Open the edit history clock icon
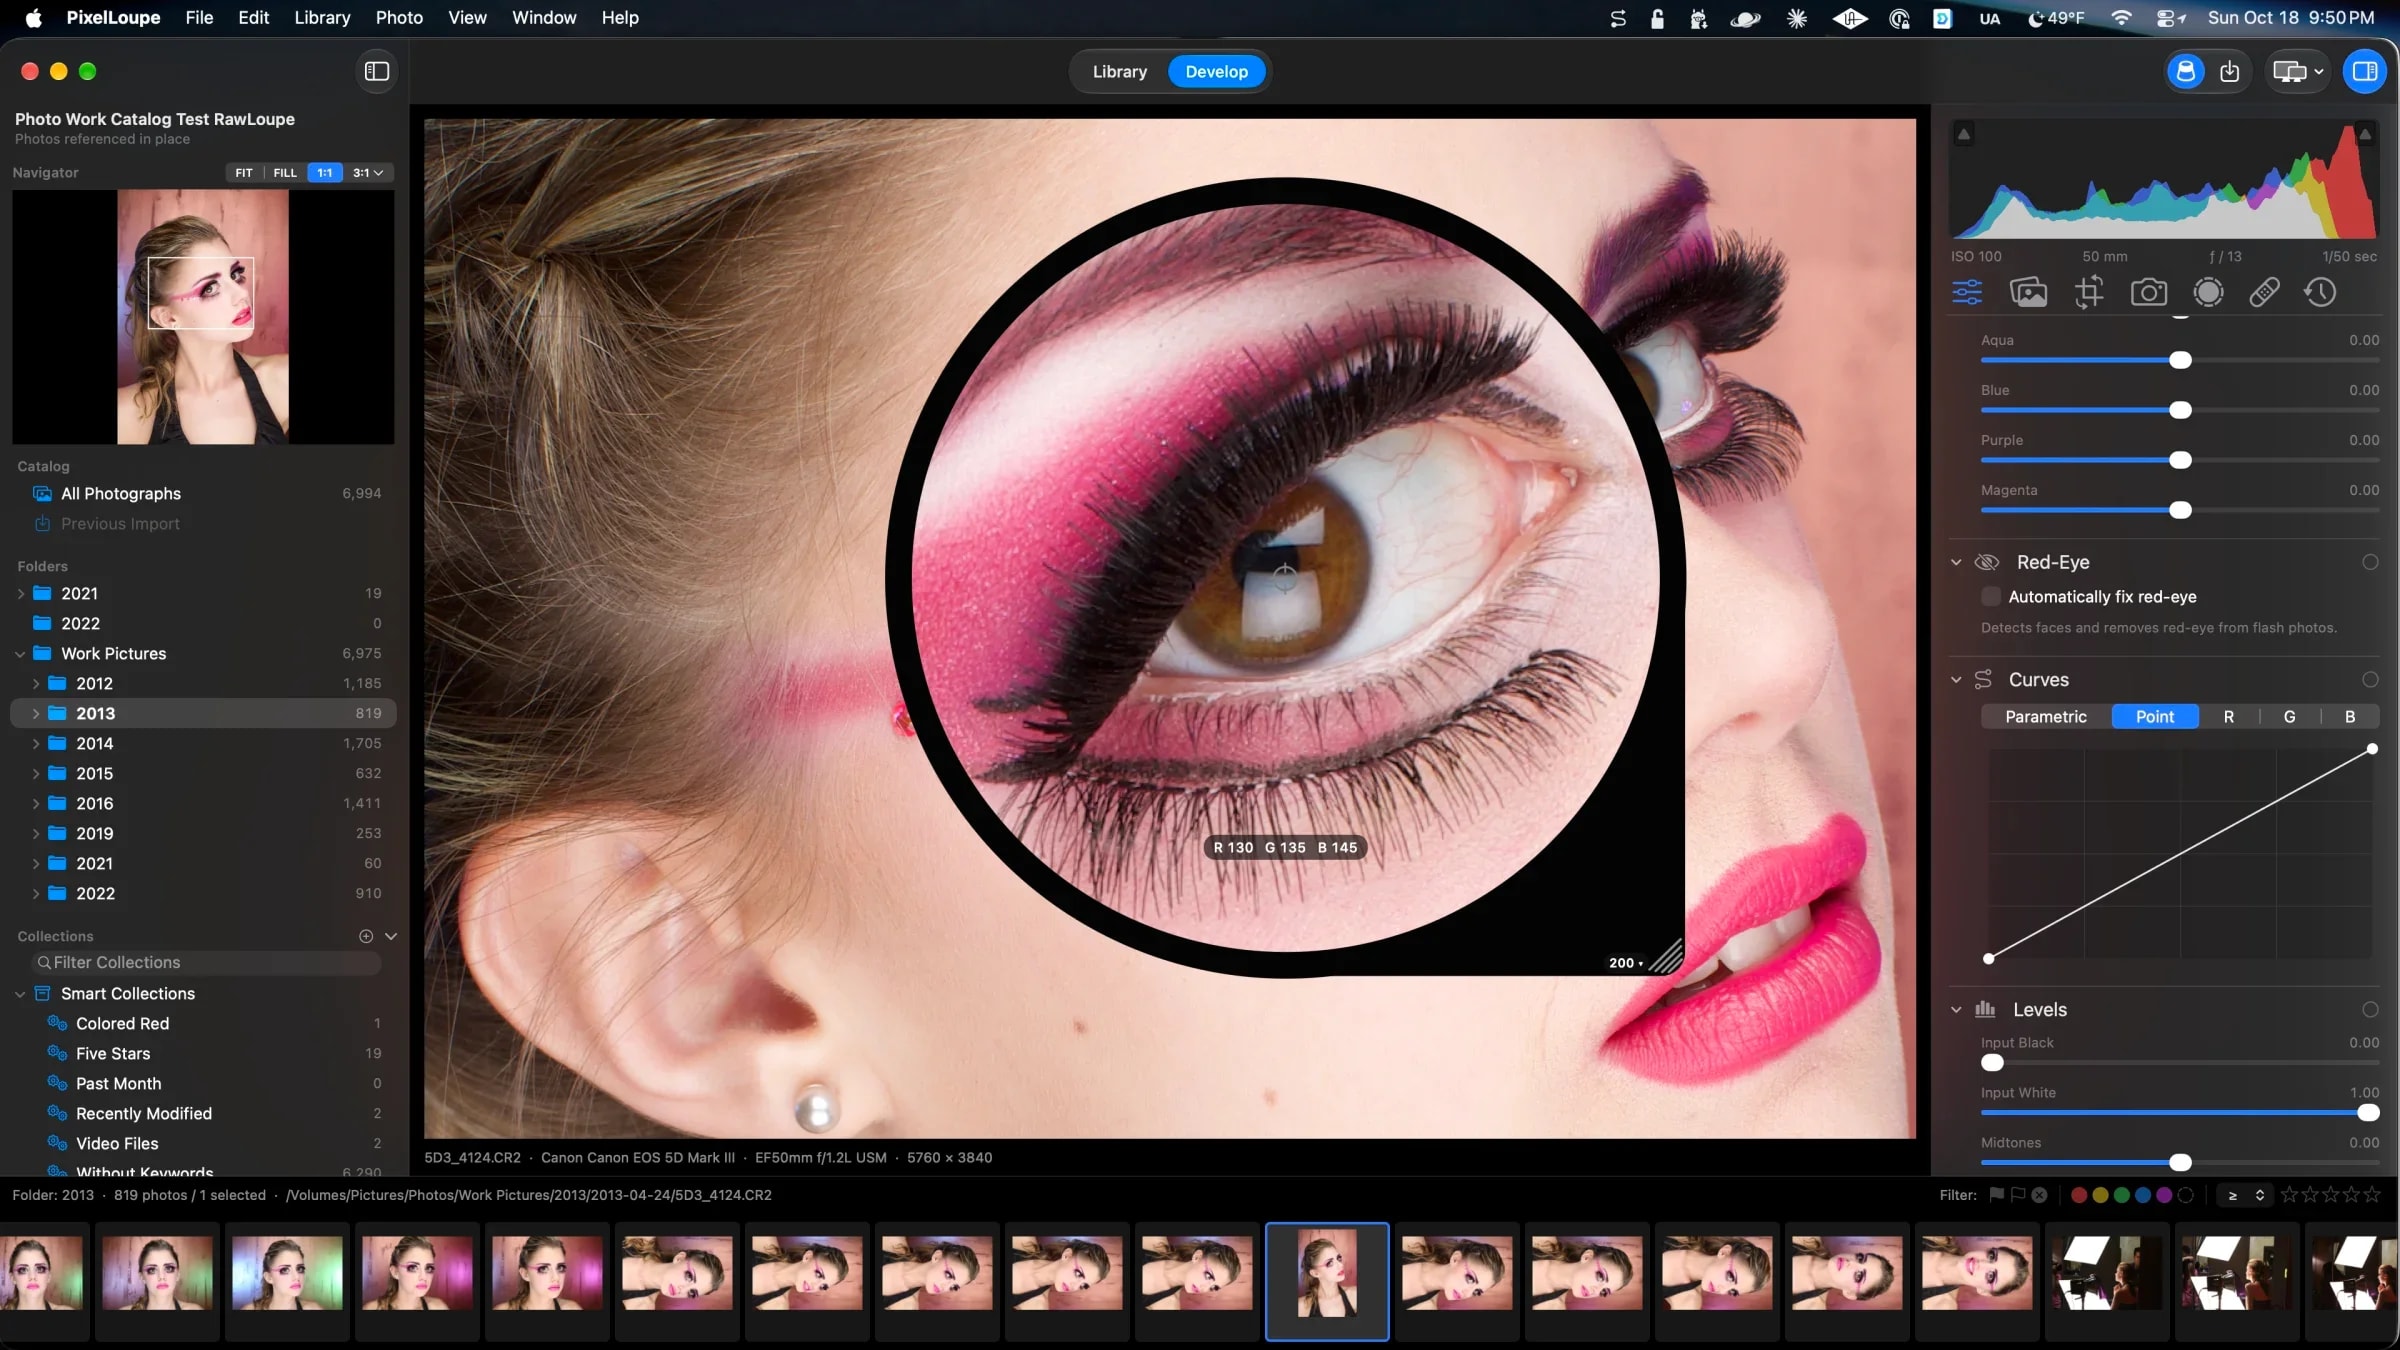2400x1350 pixels. [2320, 292]
